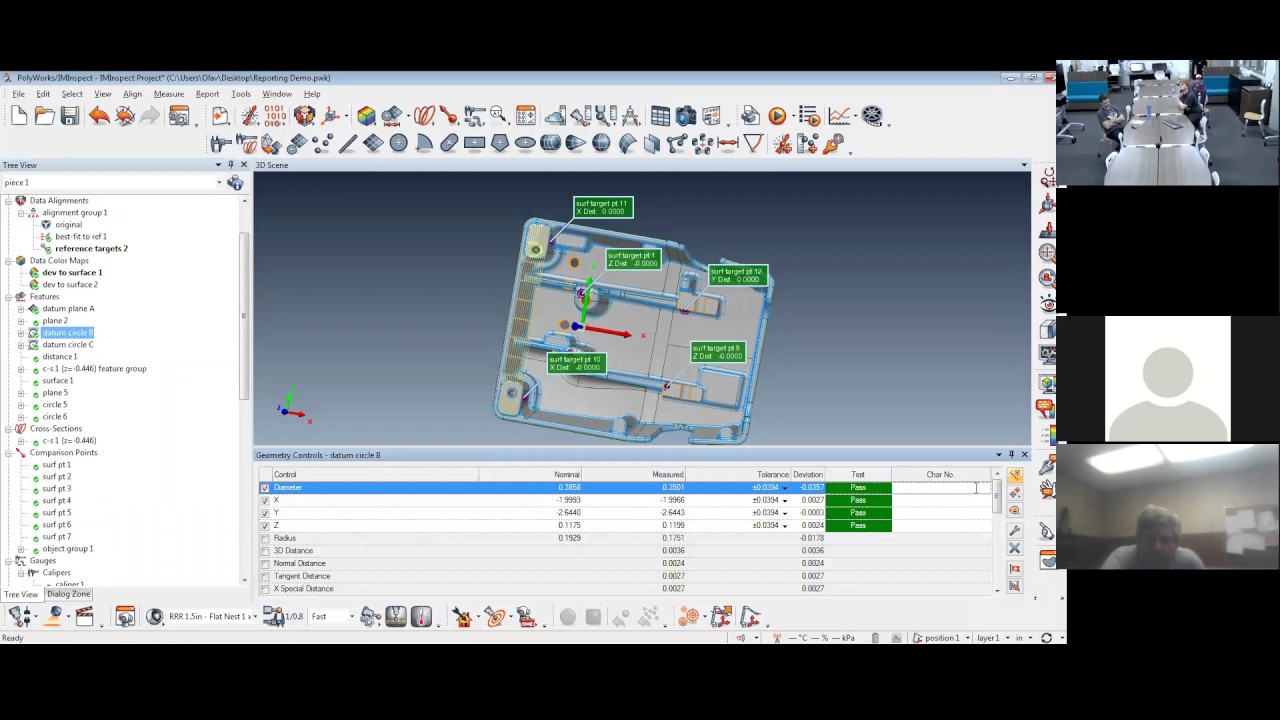
Task: Click the Char No. column header
Action: click(940, 475)
